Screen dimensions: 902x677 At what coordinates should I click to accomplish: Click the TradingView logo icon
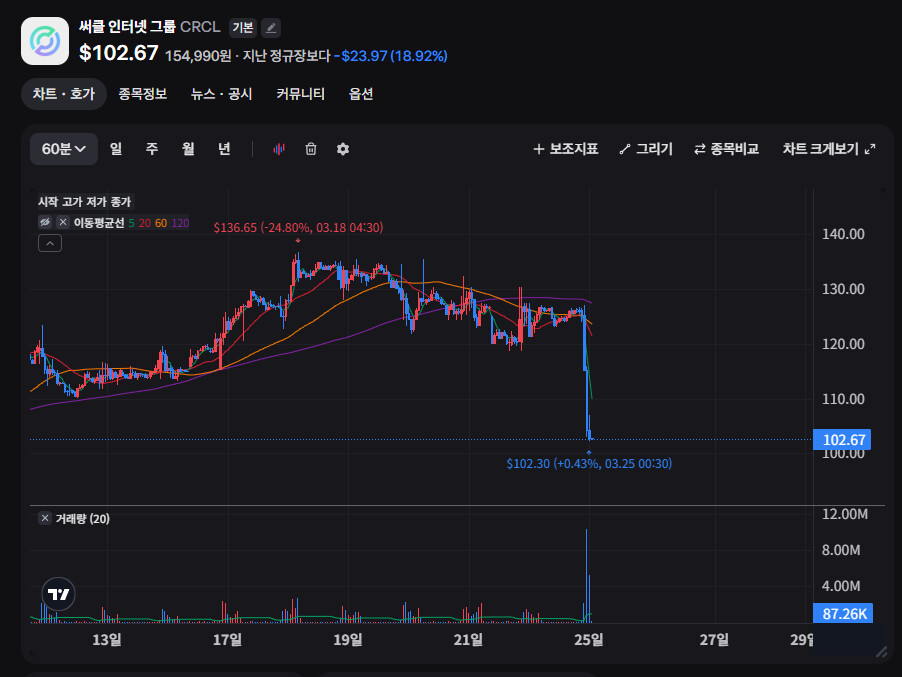click(x=59, y=594)
